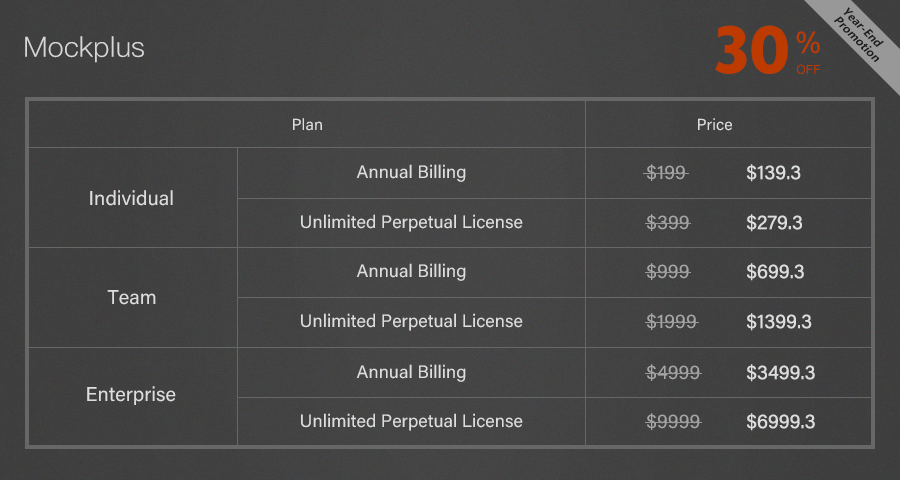Select Enterprise Unlimited Perpetual License option
The height and width of the screenshot is (480, 900).
[x=411, y=421]
